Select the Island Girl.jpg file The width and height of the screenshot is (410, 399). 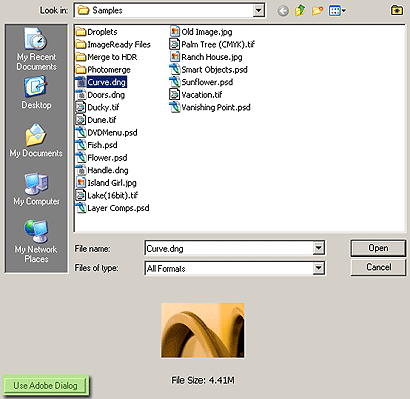[106, 183]
